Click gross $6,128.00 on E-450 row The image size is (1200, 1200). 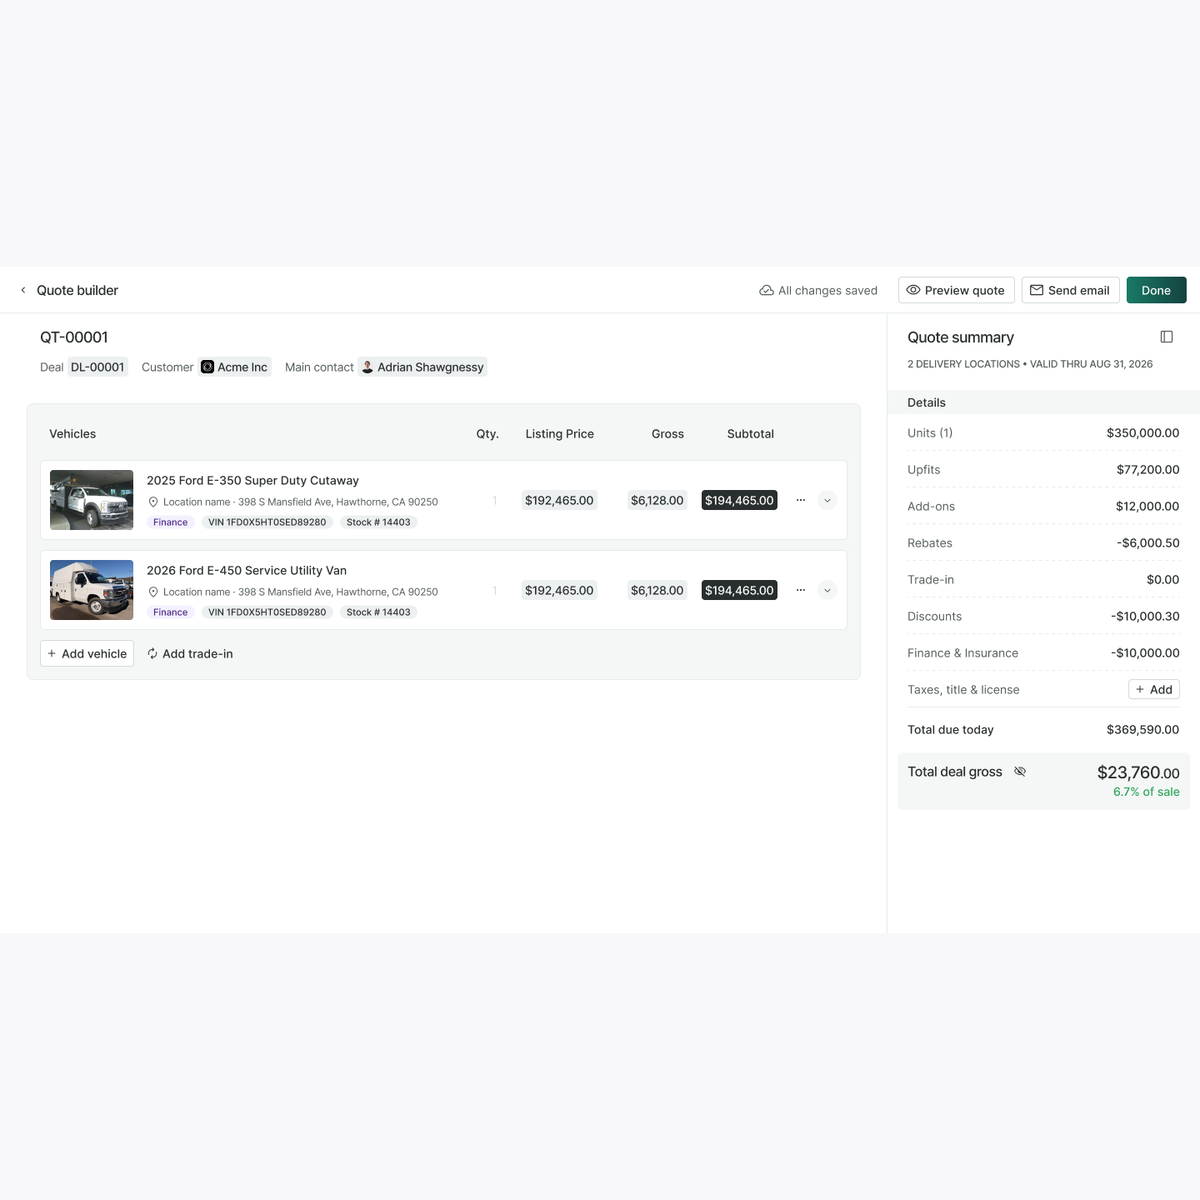coord(657,590)
